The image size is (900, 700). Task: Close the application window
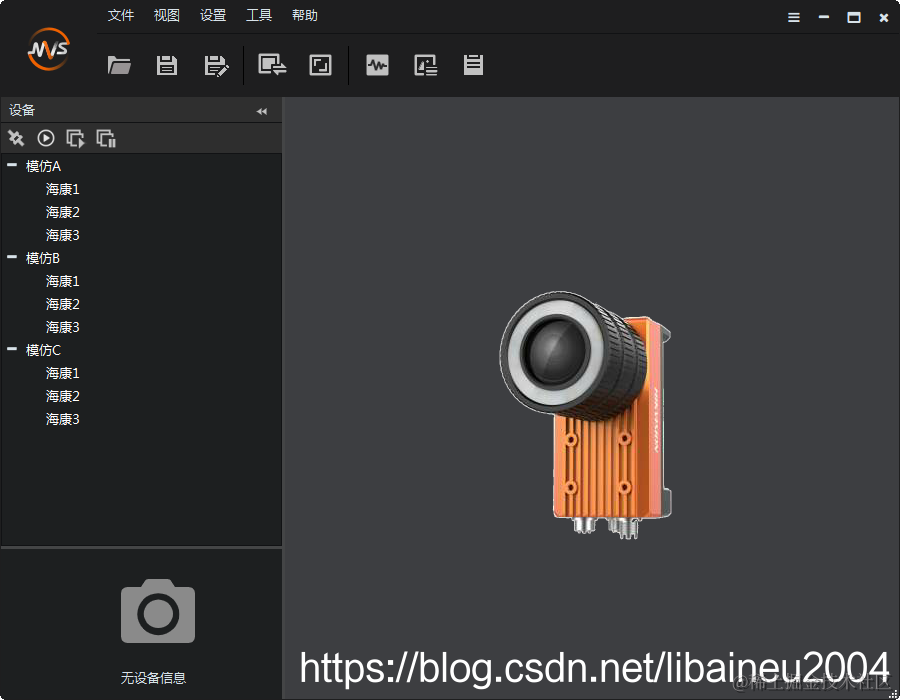click(884, 18)
